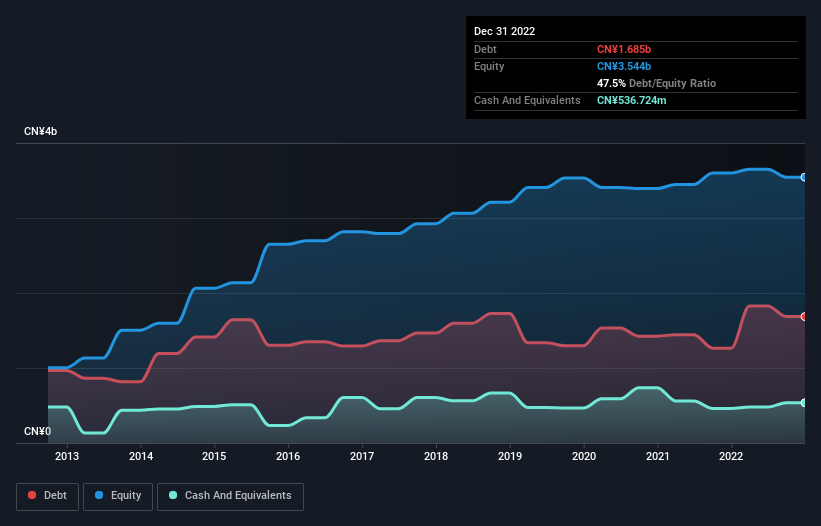Click the 2020 x-axis label
Screen dimensions: 821x526
click(584, 456)
